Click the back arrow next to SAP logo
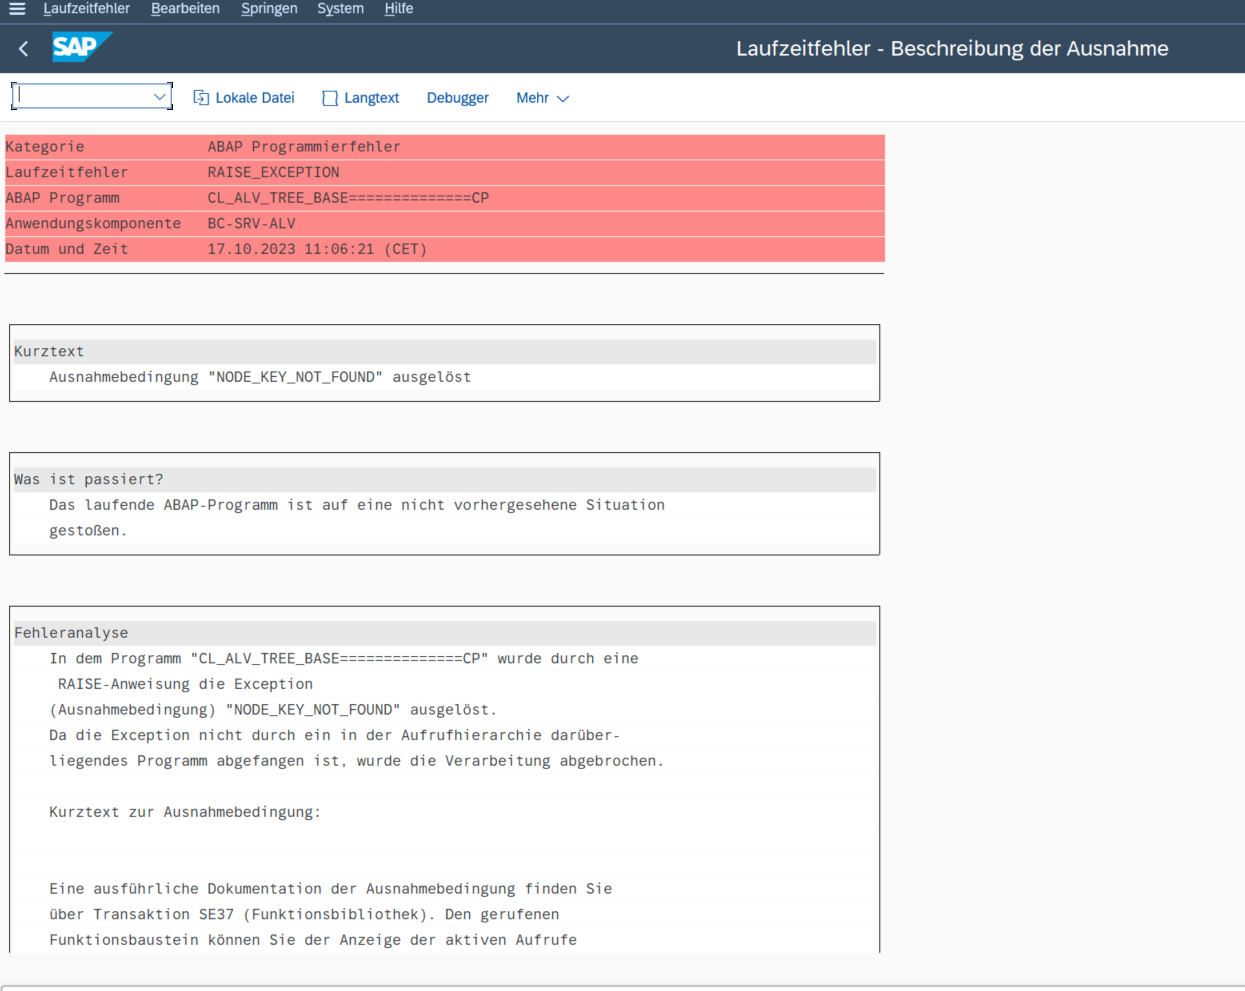This screenshot has height=991, width=1245. pyautogui.click(x=24, y=48)
